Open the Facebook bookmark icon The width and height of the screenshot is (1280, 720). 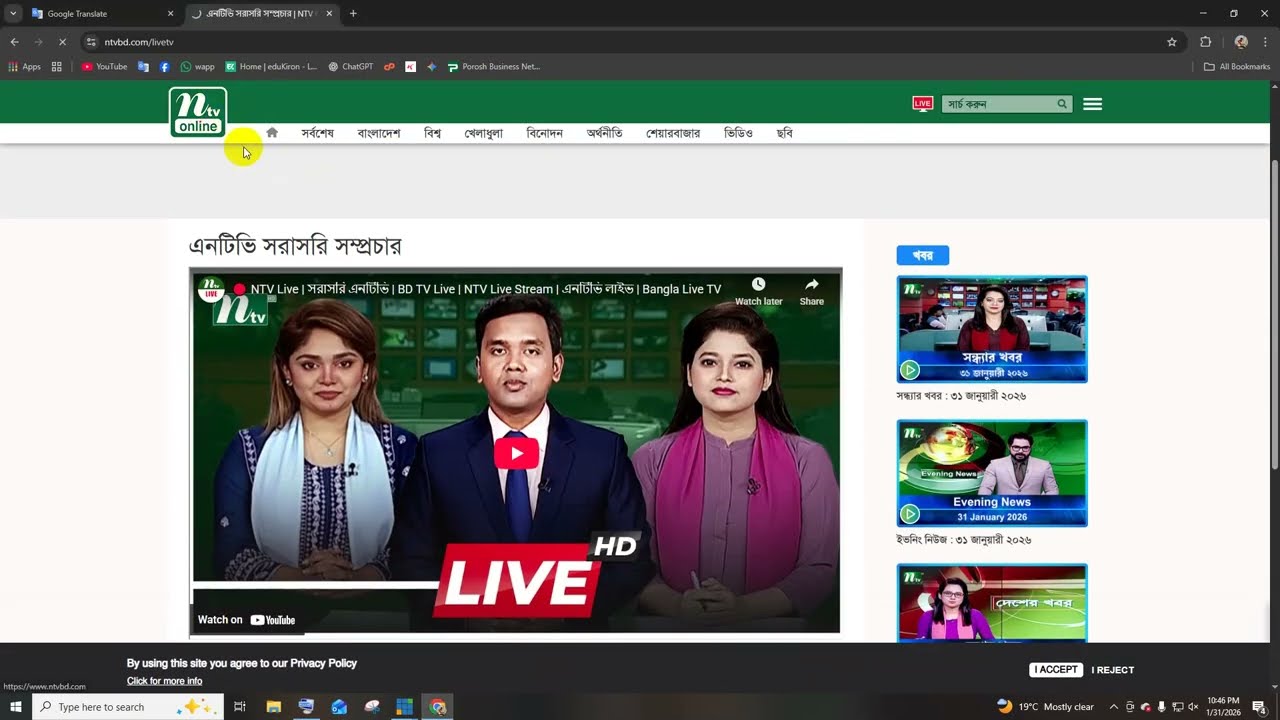165,67
